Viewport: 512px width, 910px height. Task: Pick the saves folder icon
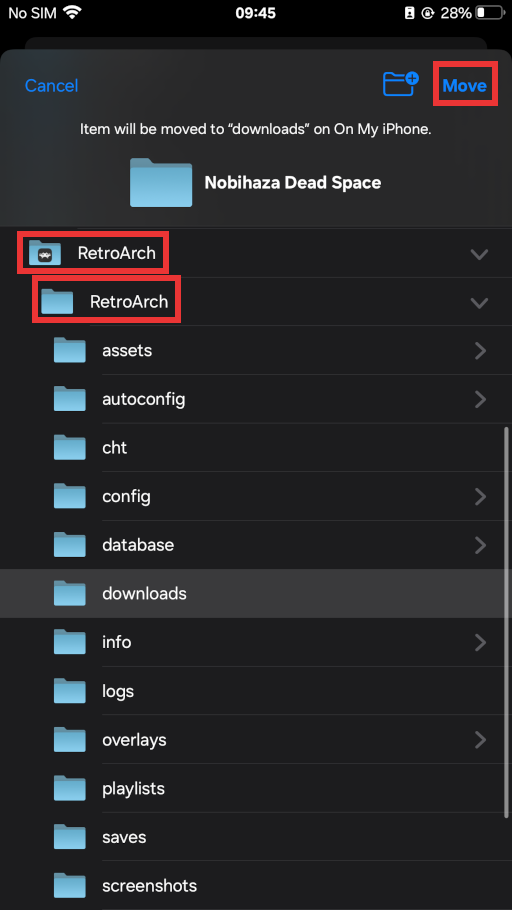click(x=70, y=837)
